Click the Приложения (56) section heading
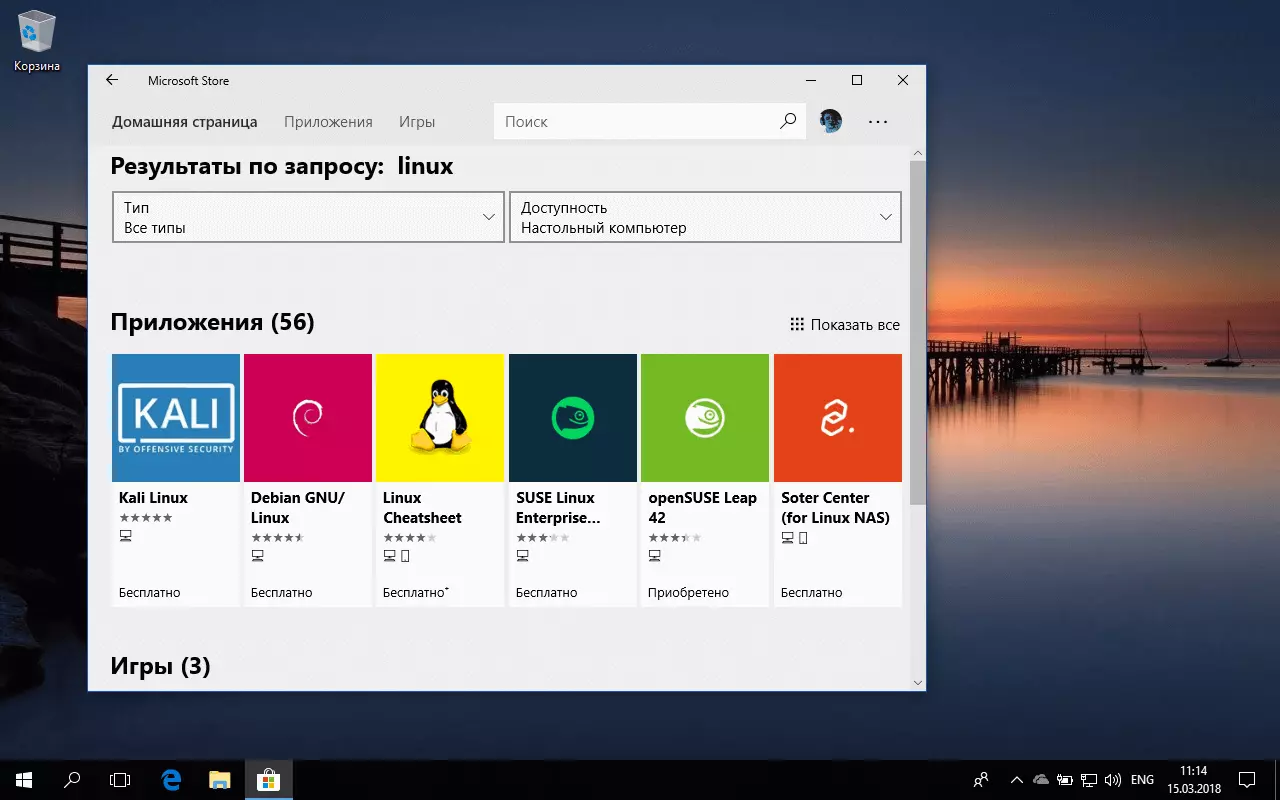The width and height of the screenshot is (1280, 800). pyautogui.click(x=212, y=322)
